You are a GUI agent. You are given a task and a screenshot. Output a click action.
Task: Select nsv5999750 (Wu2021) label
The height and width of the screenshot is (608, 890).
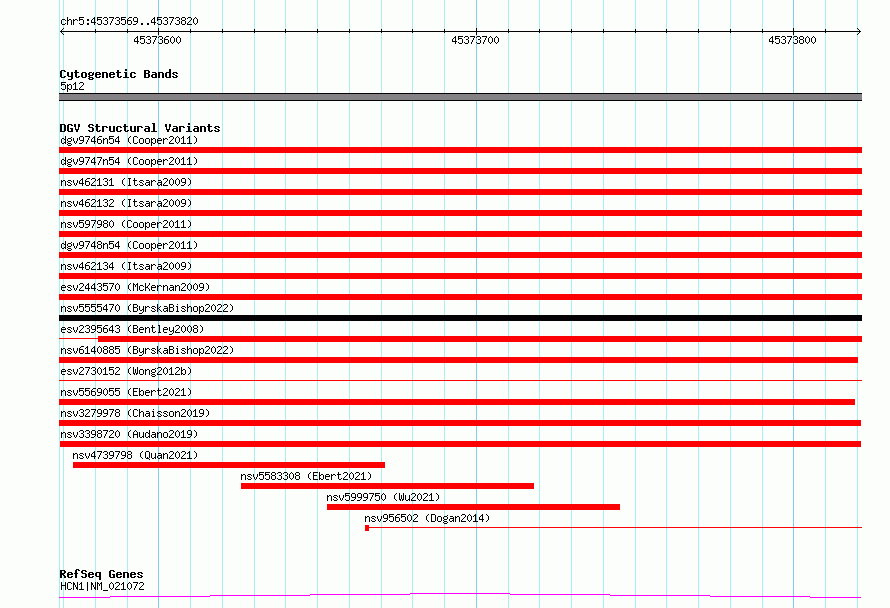coord(383,497)
